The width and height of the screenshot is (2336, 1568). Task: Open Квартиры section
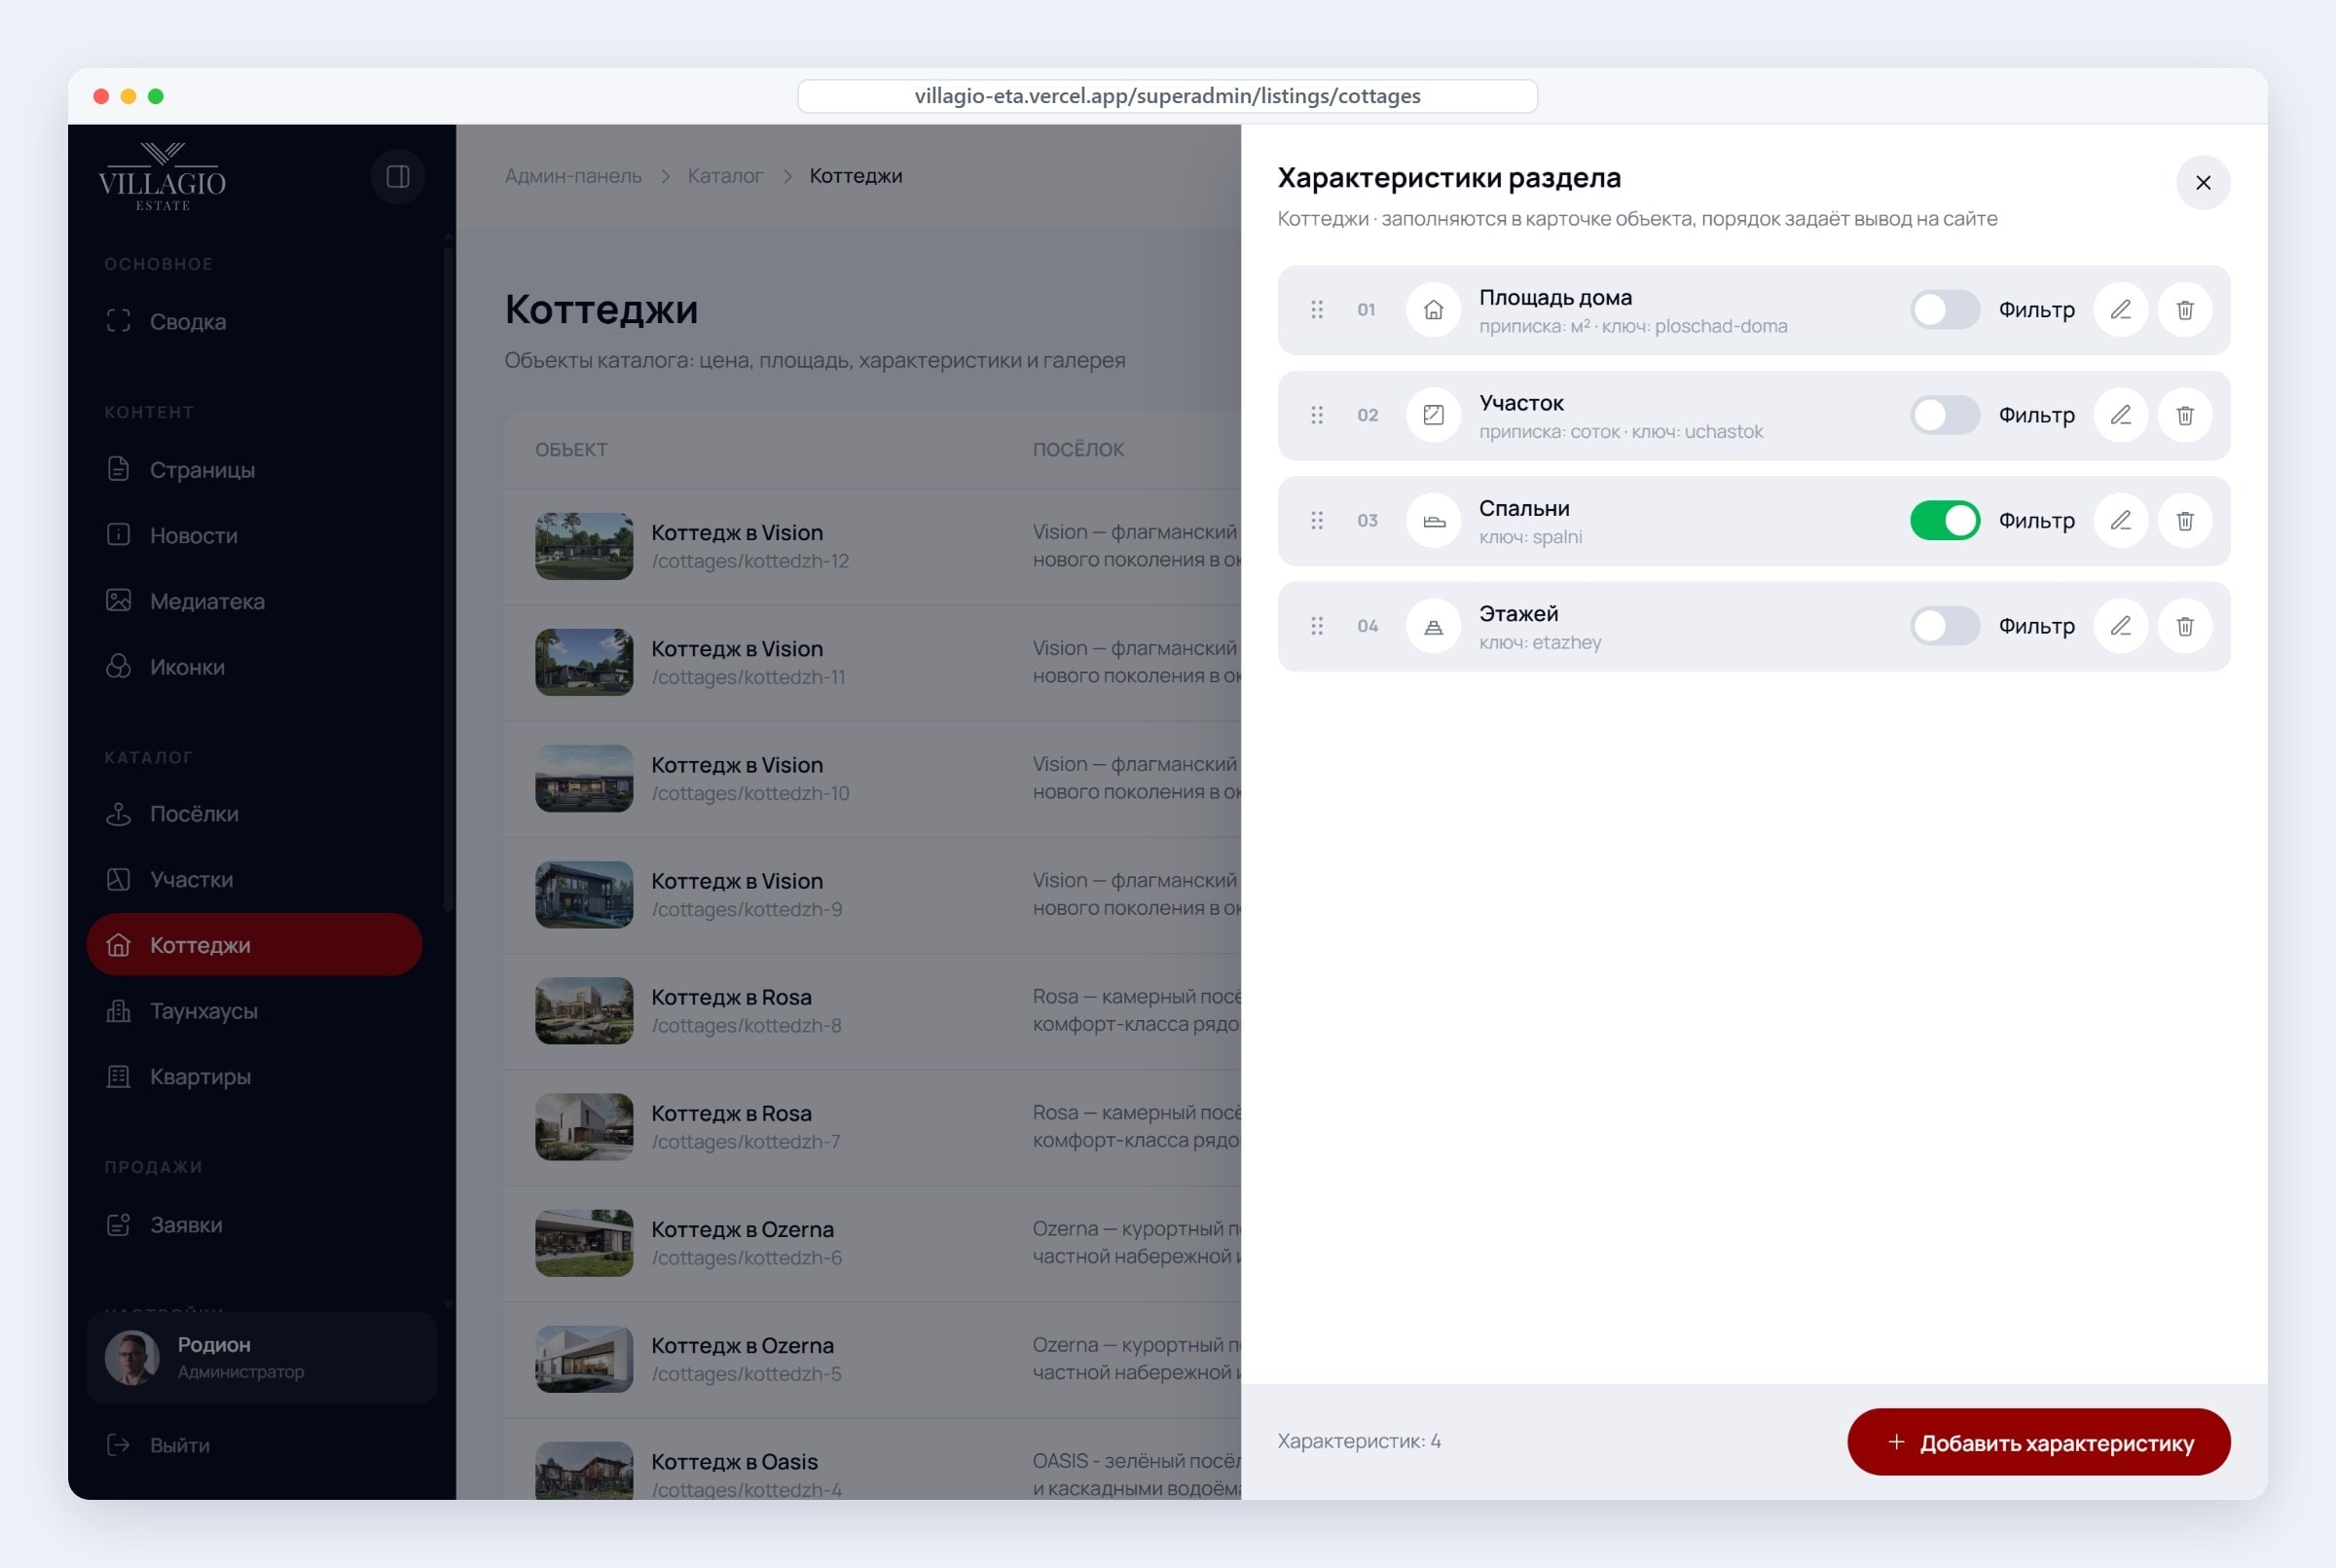pyautogui.click(x=254, y=1077)
